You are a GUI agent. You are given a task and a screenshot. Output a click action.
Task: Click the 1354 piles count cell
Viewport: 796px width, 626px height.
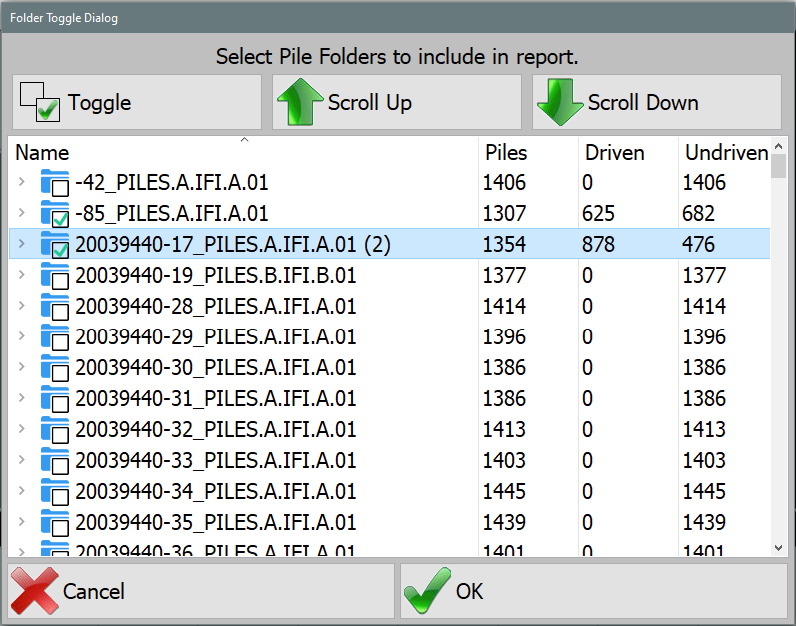504,244
